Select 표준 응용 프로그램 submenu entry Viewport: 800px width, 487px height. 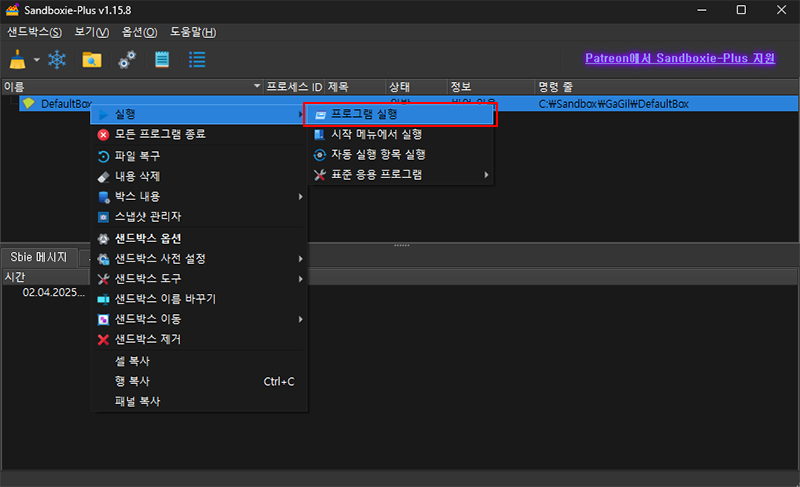401,175
